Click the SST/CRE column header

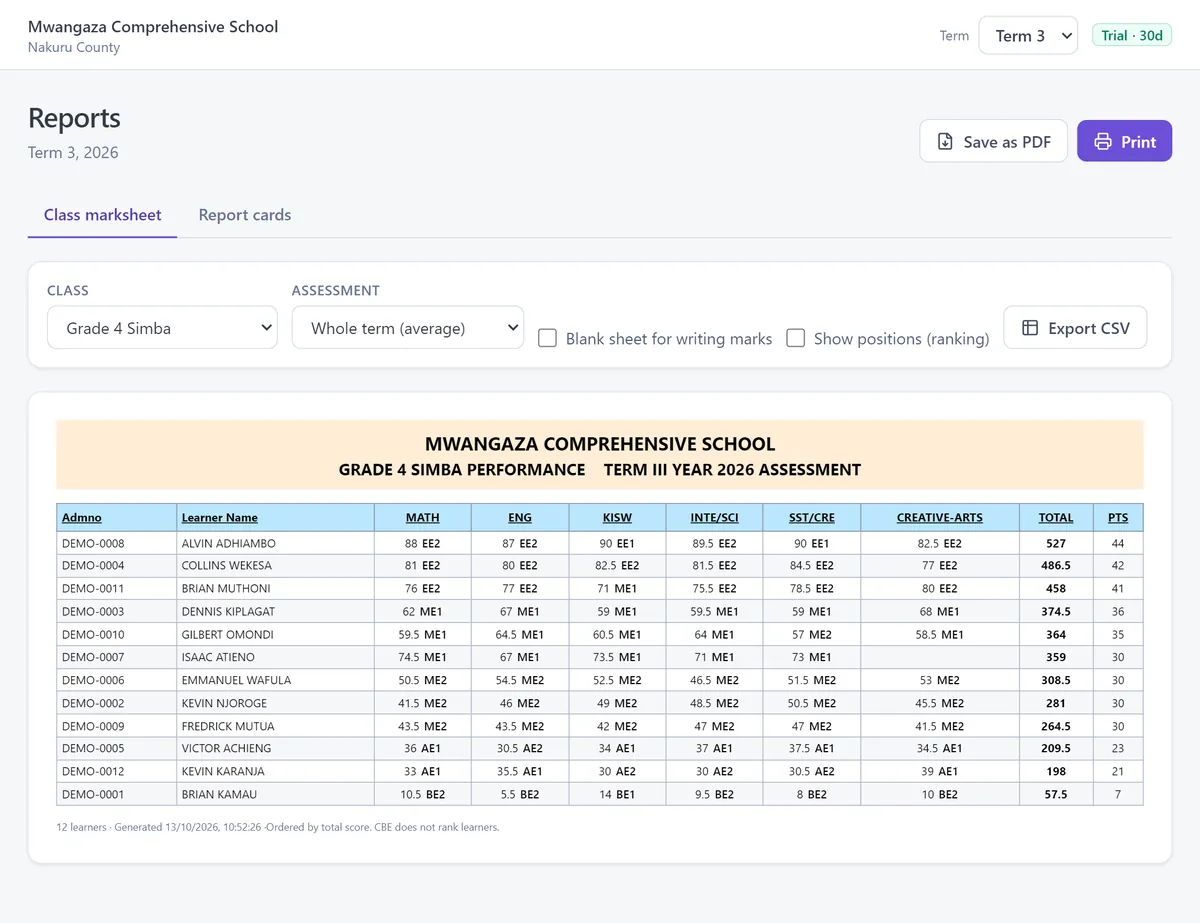[x=811, y=518]
